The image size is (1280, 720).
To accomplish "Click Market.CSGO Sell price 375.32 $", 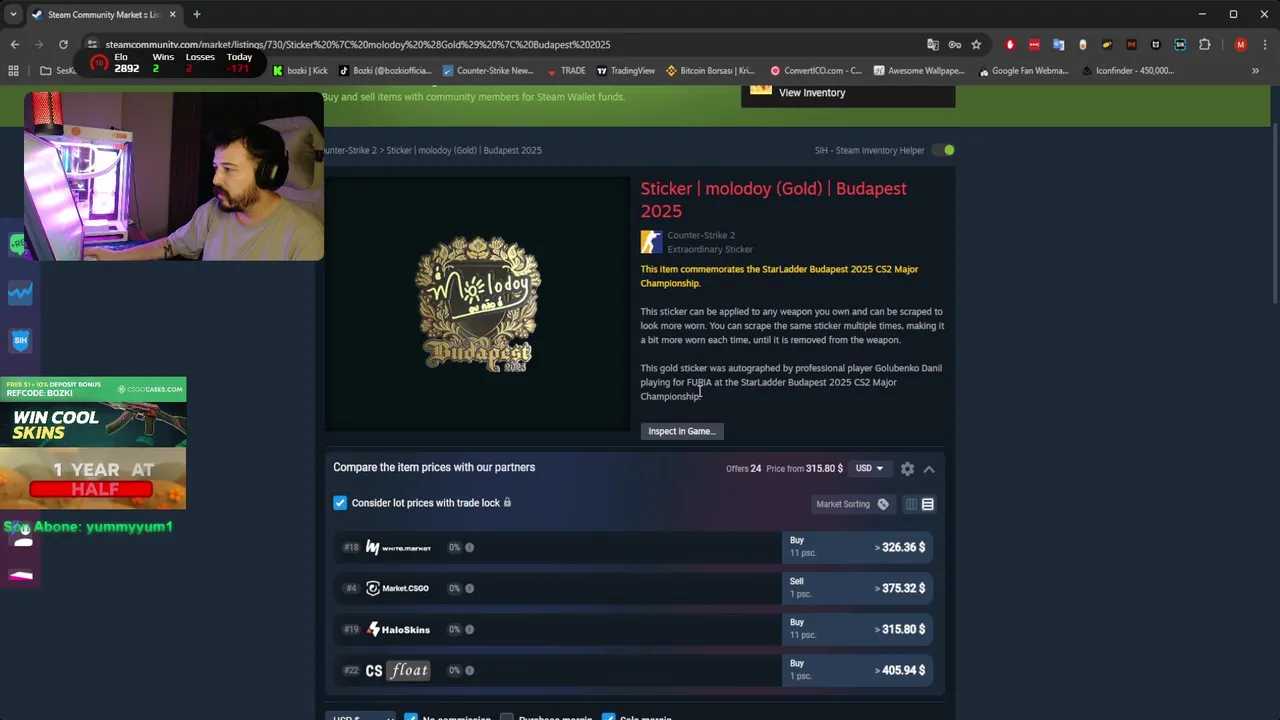I will coord(857,588).
